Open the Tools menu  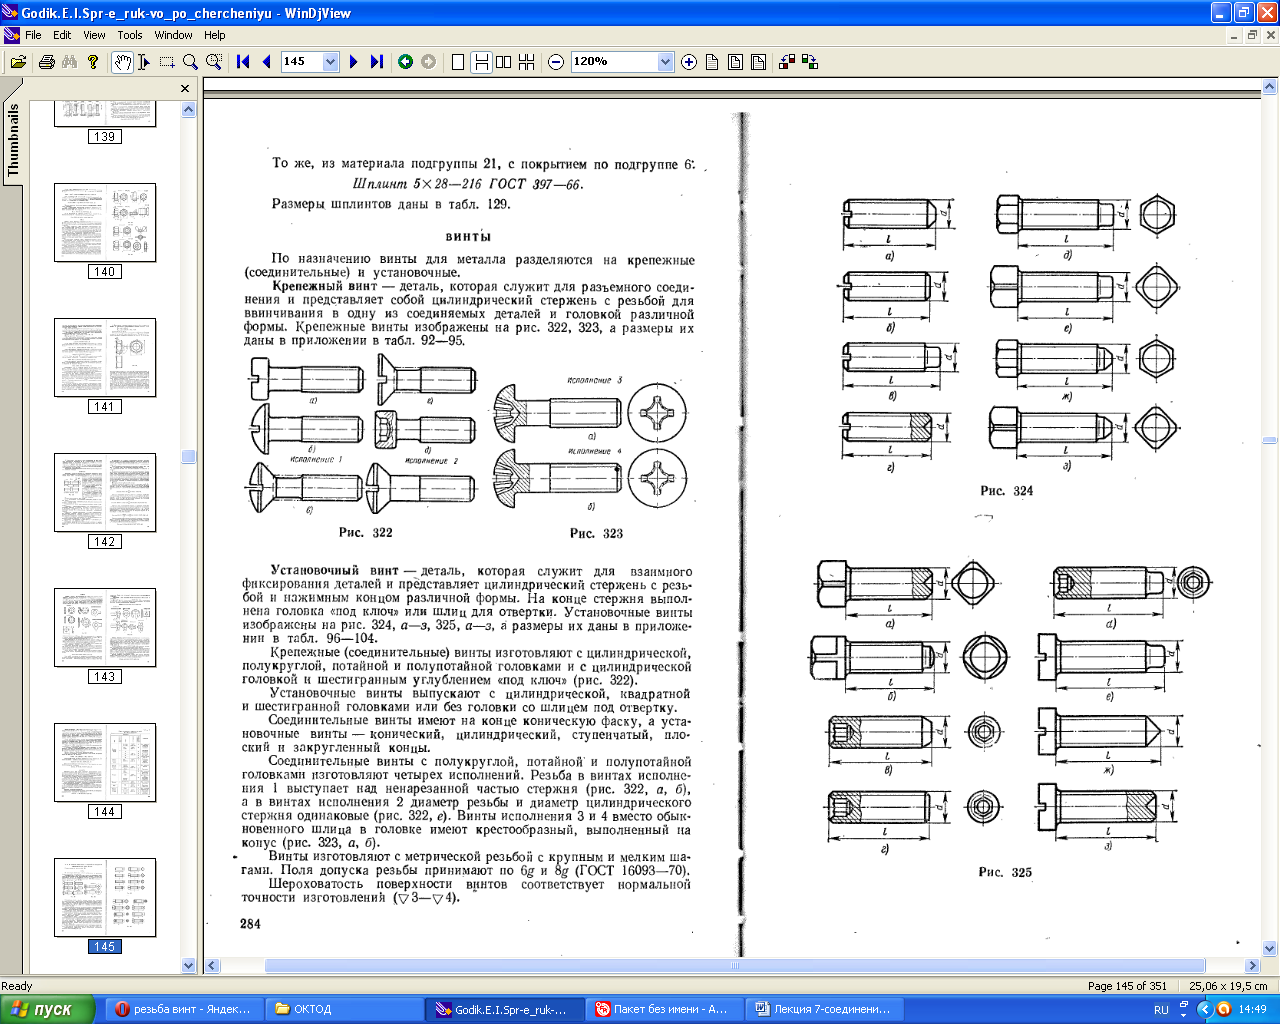pyautogui.click(x=130, y=35)
